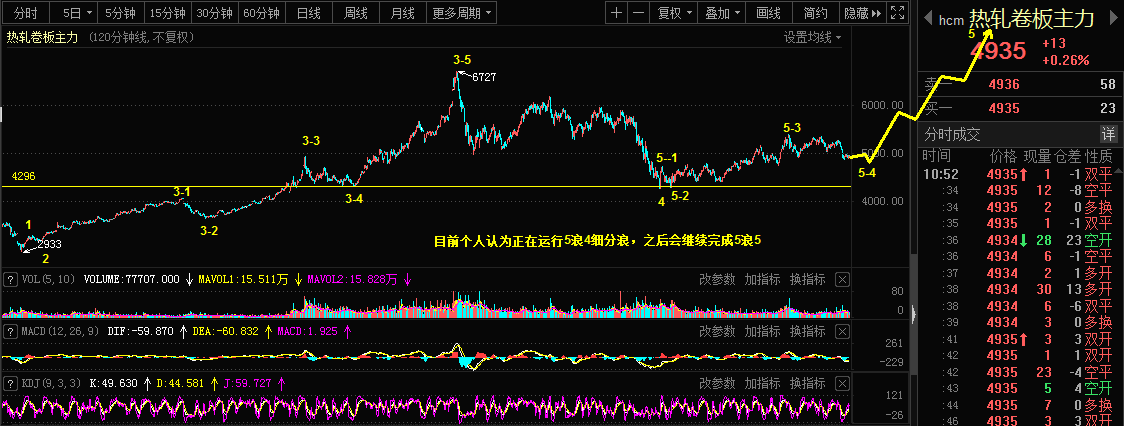This screenshot has width=1124, height=426.
Task: Close the KDJ indicator panel
Action: click(843, 383)
